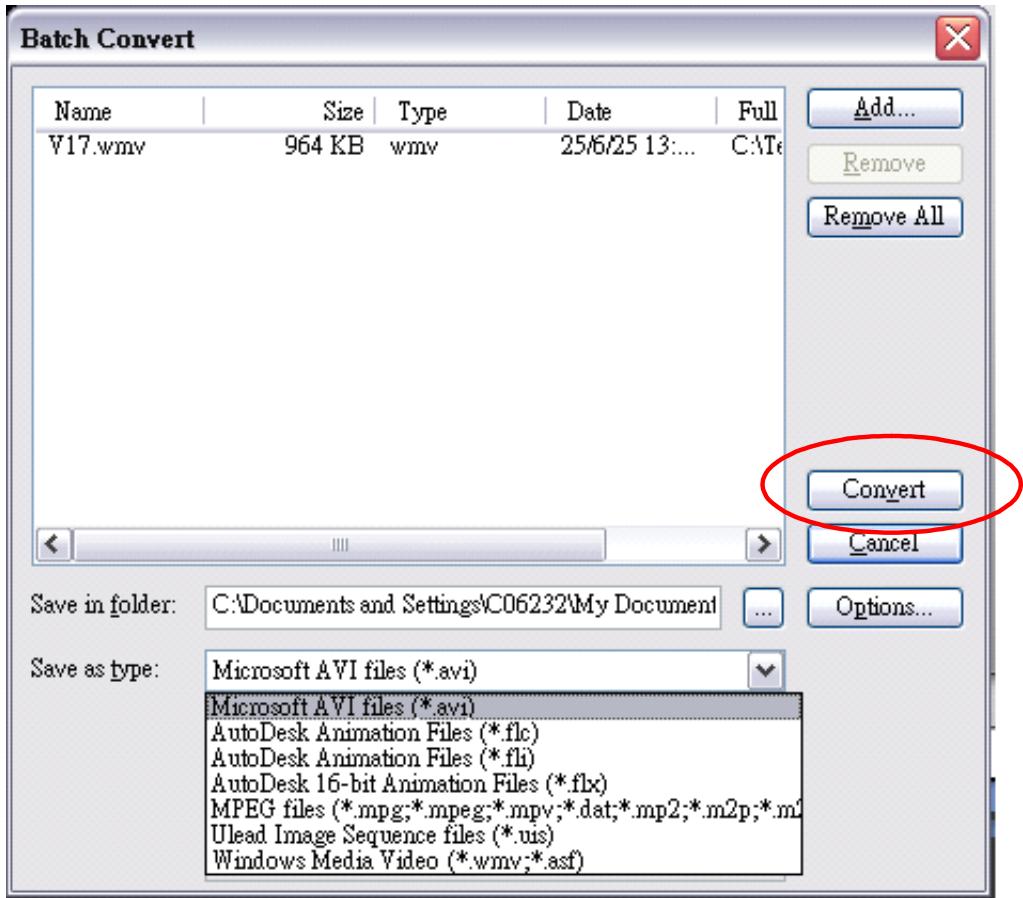Close the Batch Convert window
The height and width of the screenshot is (898, 1023).
point(957,39)
